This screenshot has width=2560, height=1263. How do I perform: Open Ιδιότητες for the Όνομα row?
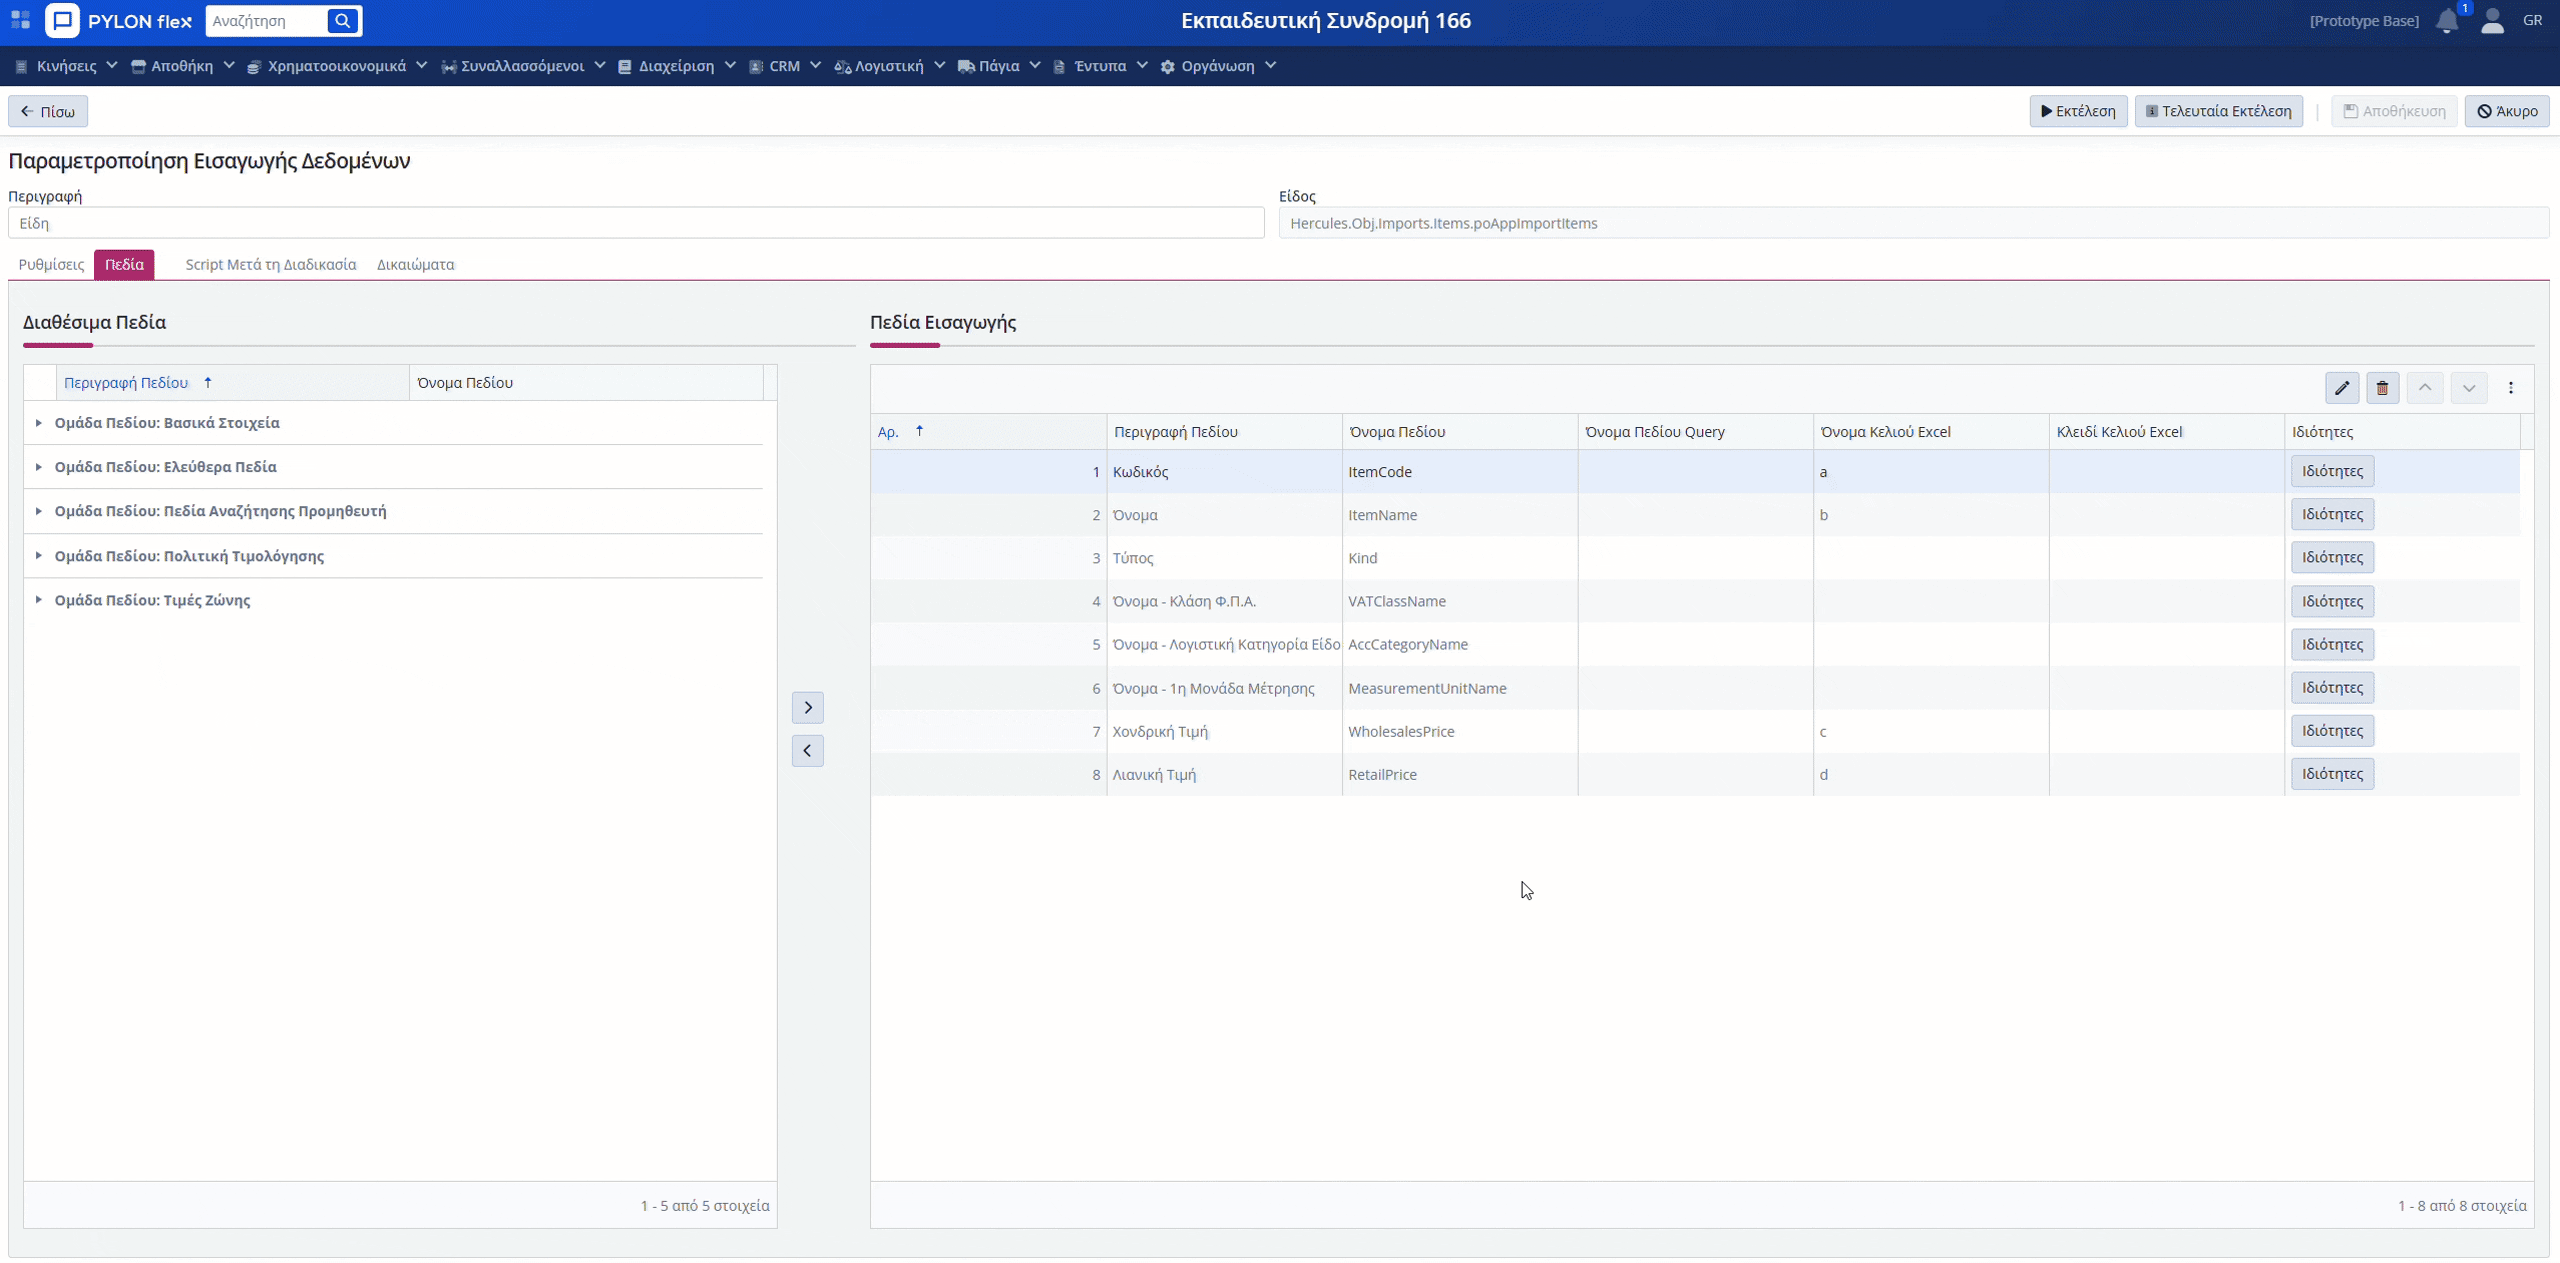tap(2332, 514)
